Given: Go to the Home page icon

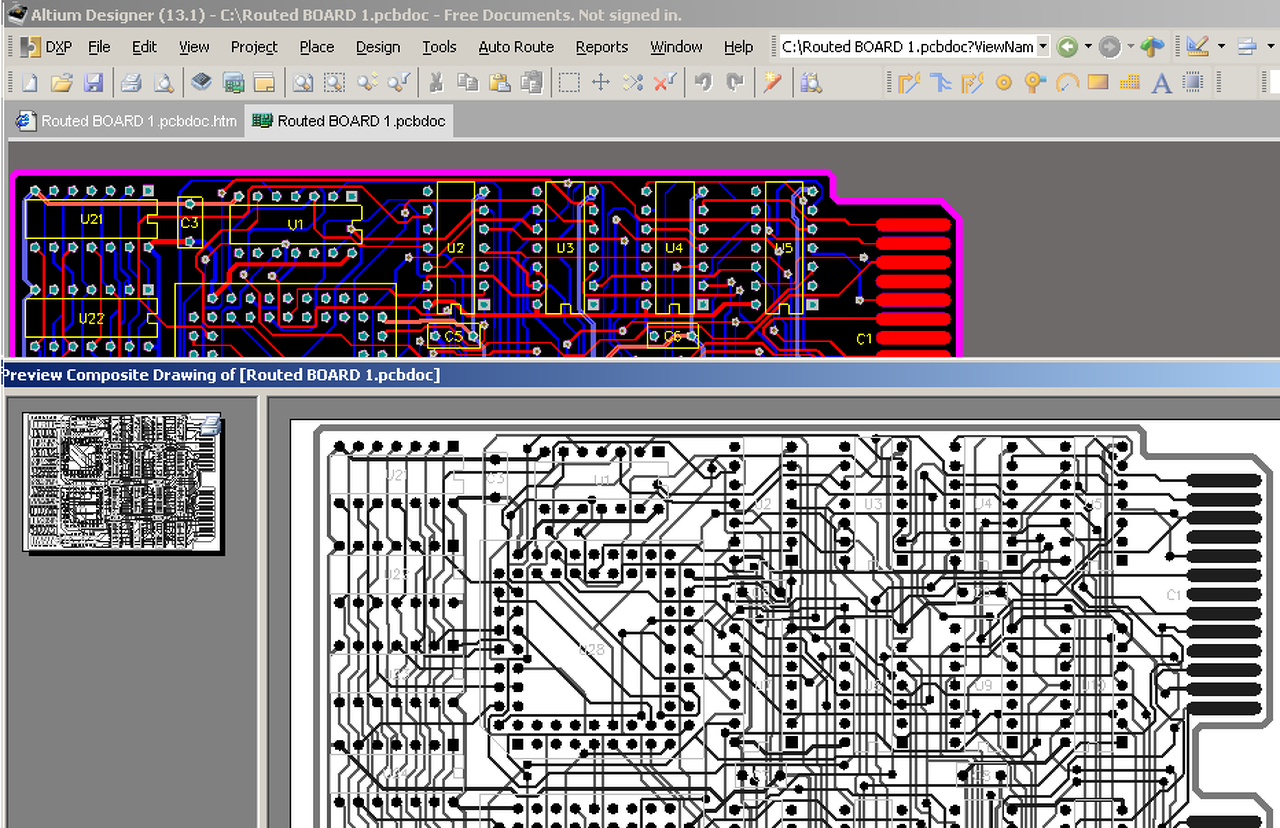Looking at the screenshot, I should pos(1153,46).
